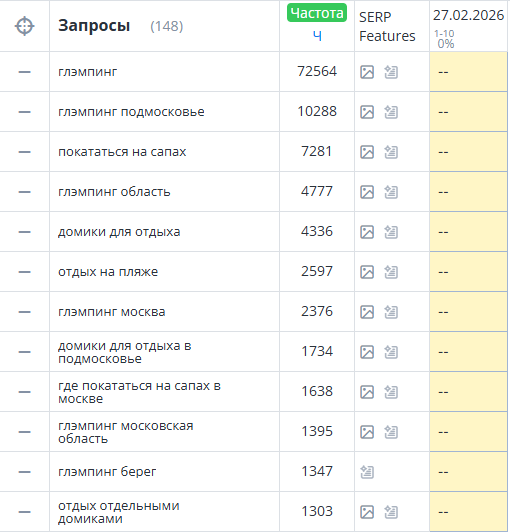The image size is (510, 532).
Task: Select the query глэмпинг область
Action: (114, 192)
